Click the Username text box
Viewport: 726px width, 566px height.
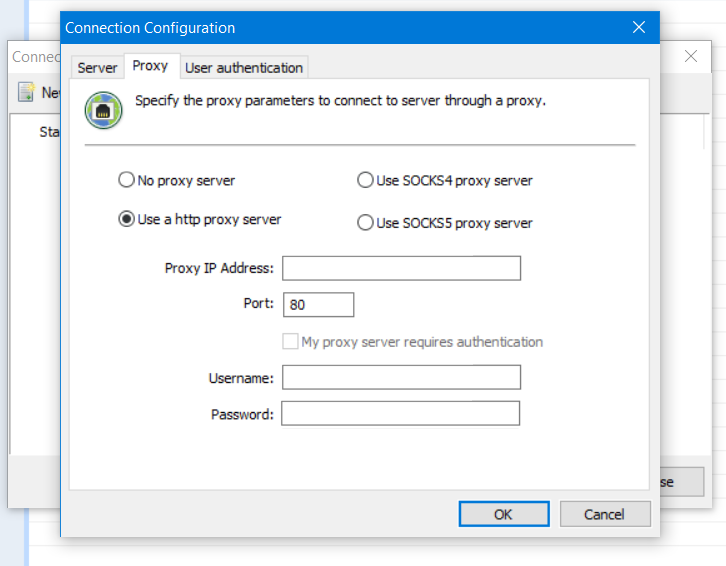click(401, 378)
